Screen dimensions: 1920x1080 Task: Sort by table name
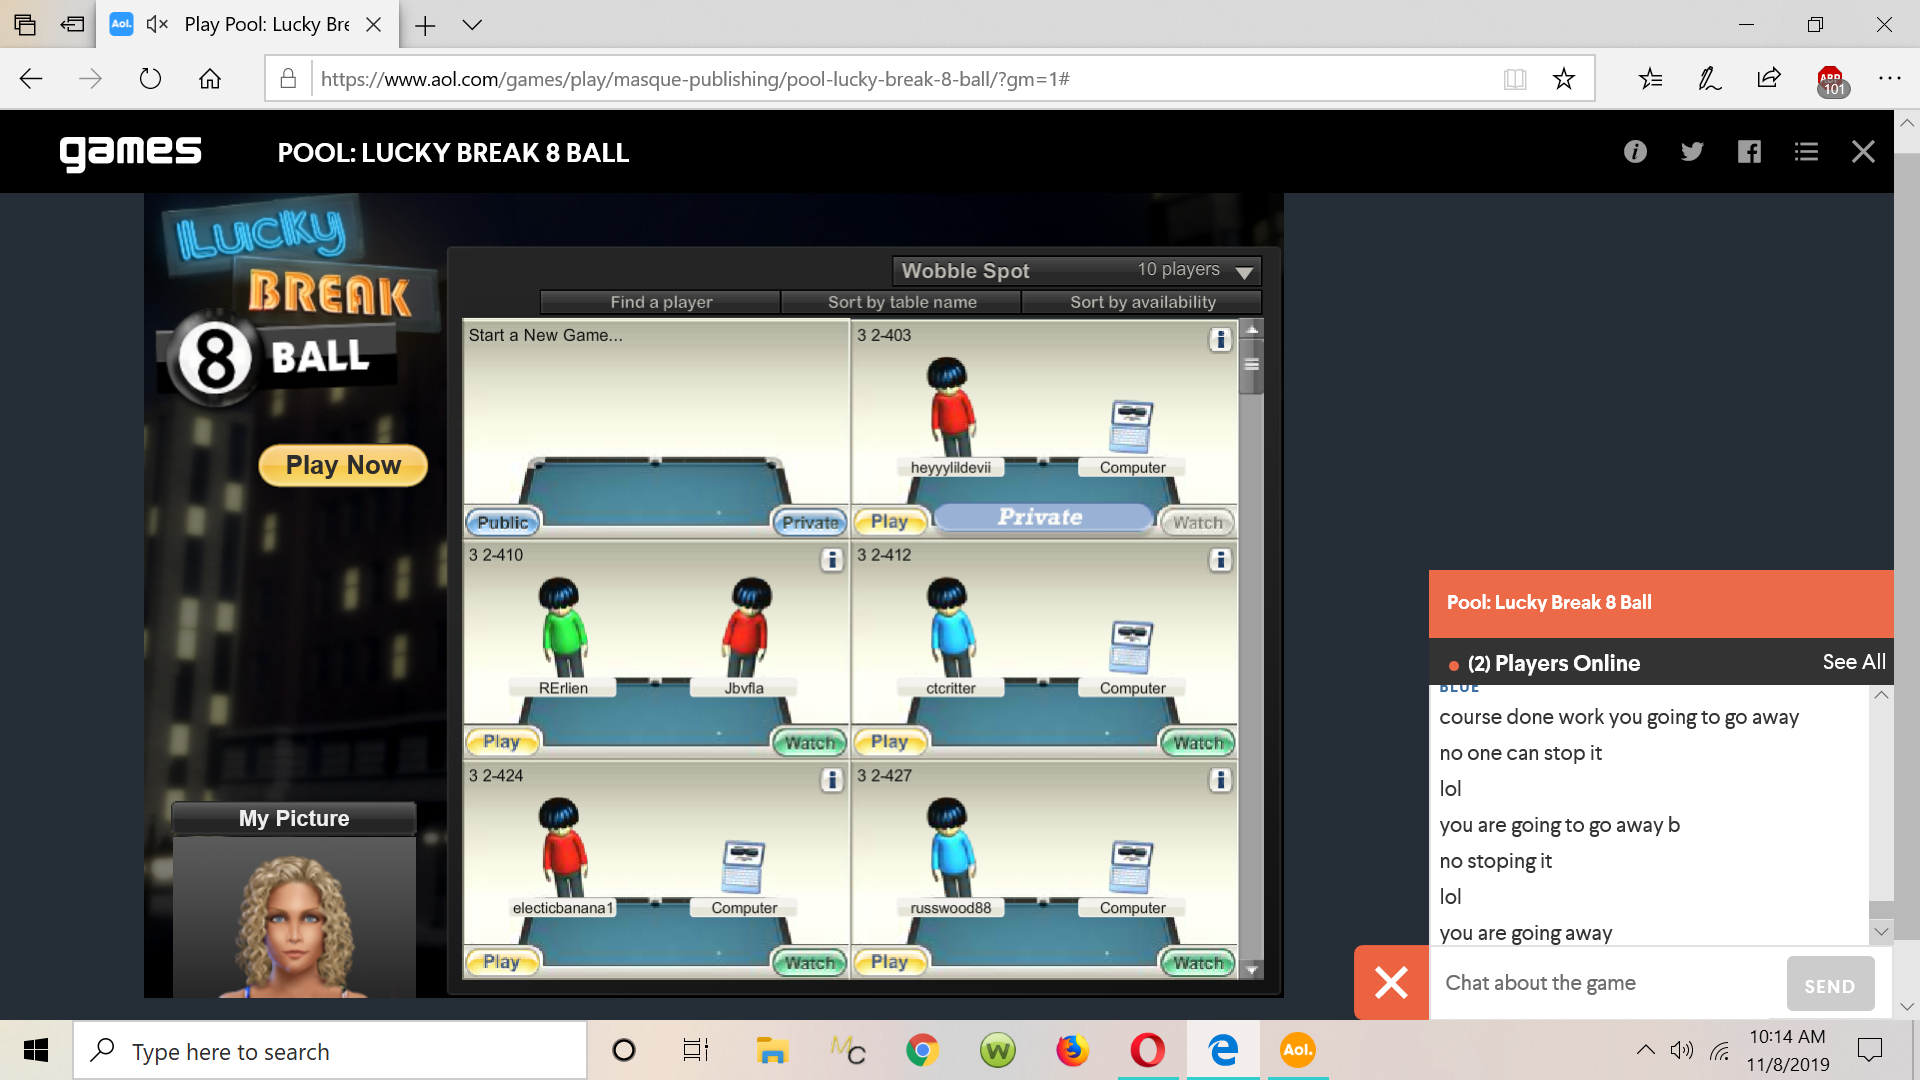pos(901,302)
